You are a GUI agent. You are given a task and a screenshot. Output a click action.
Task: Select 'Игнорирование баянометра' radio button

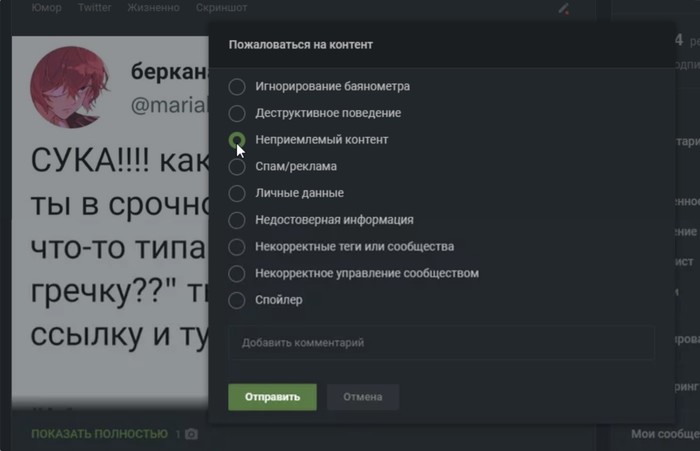[x=237, y=86]
